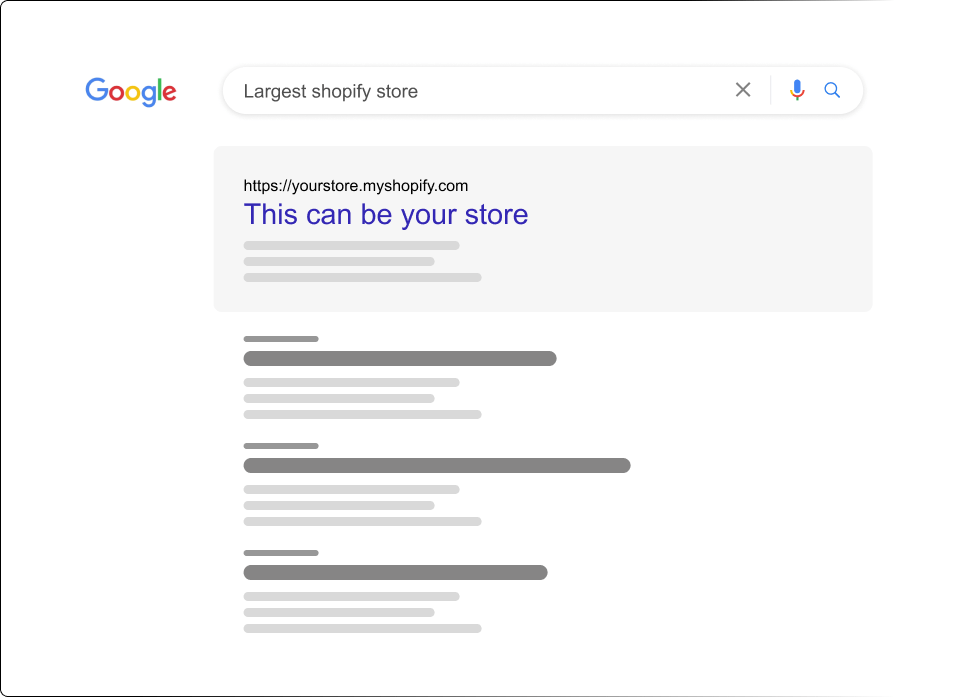Viewport: 960px width, 697px height.
Task: Clear the search query with the X icon
Action: pyautogui.click(x=743, y=90)
